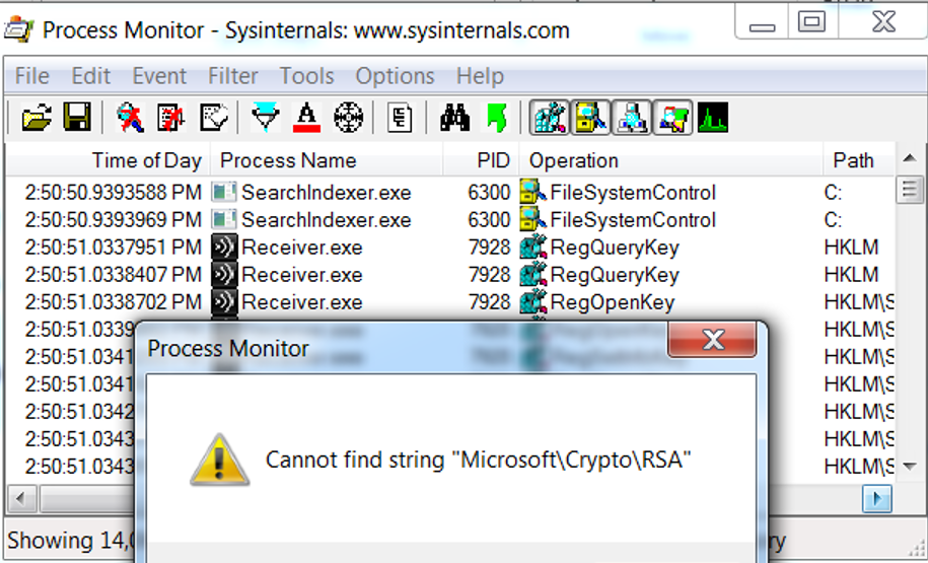Show the Process Tree icon
Screen dimensions: 928x563
399,117
